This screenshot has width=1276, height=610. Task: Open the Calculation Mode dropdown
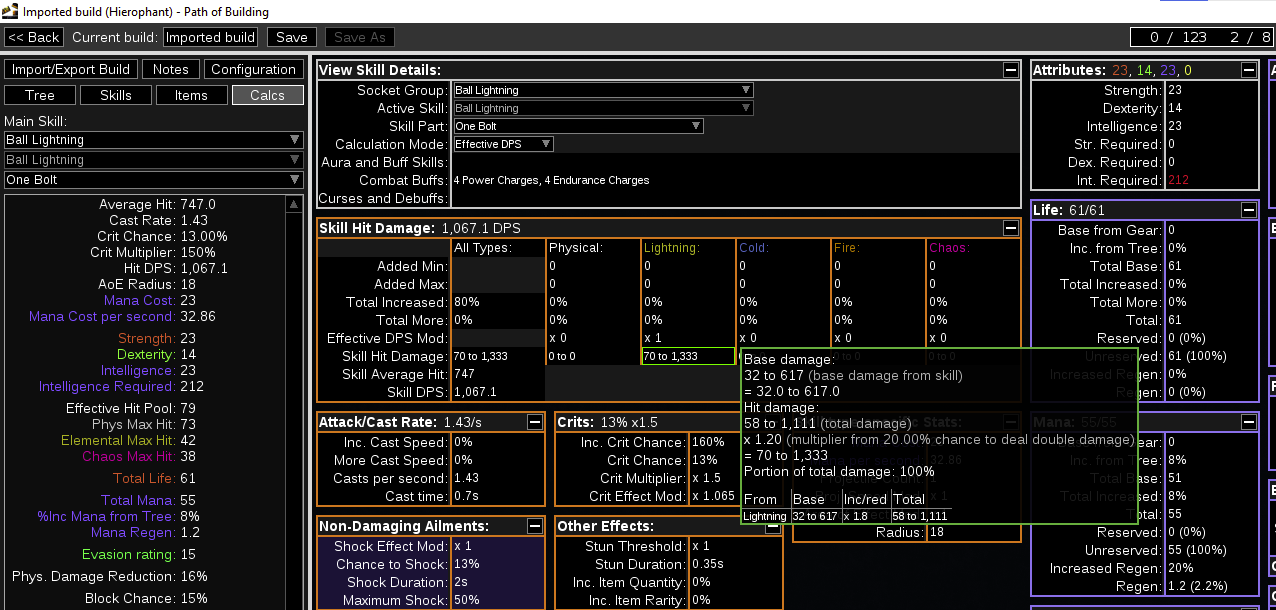tap(503, 144)
